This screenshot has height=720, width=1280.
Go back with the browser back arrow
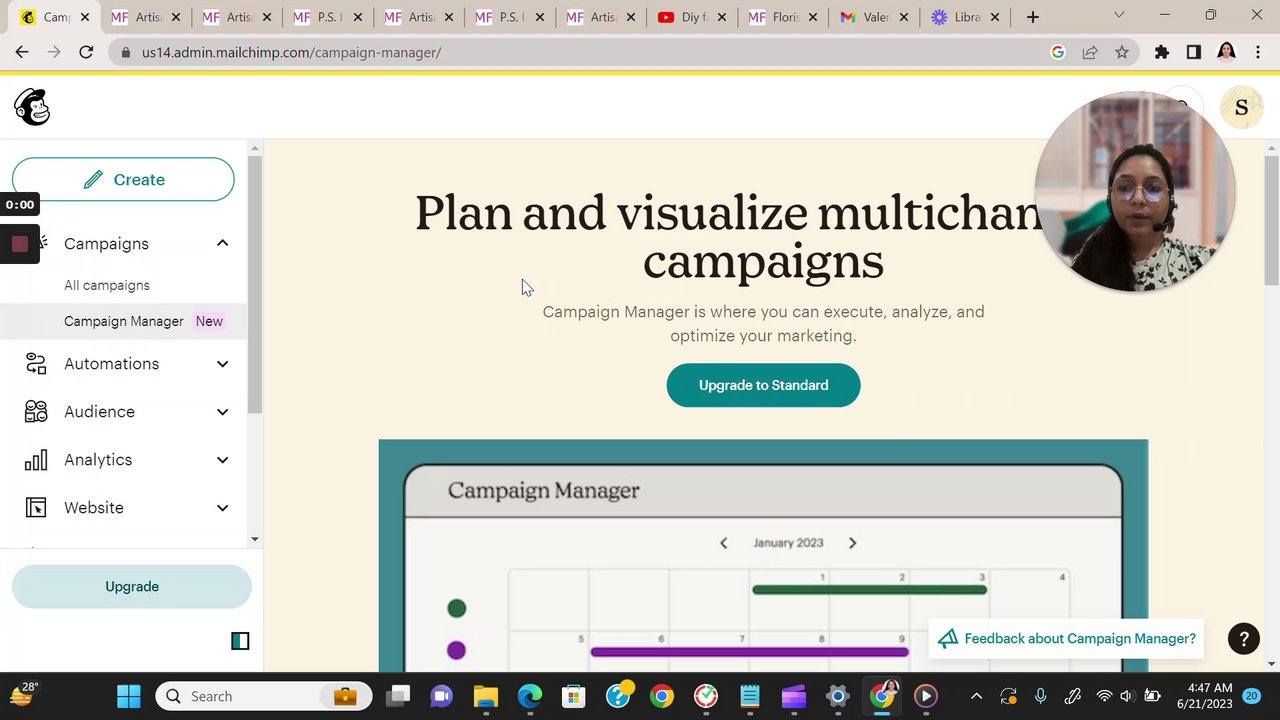pos(22,52)
